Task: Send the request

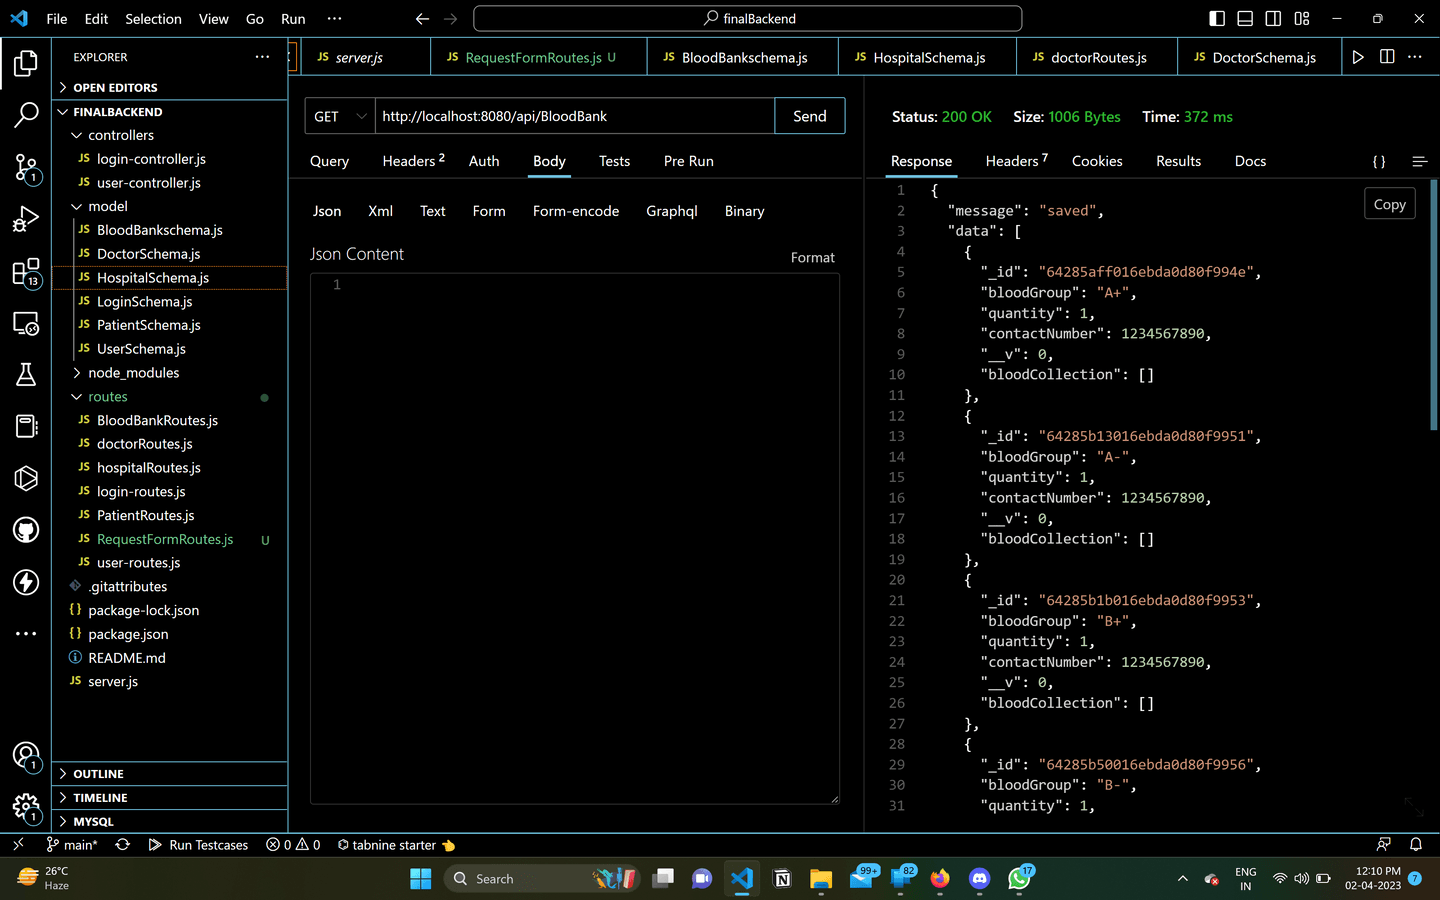Action: click(x=810, y=116)
